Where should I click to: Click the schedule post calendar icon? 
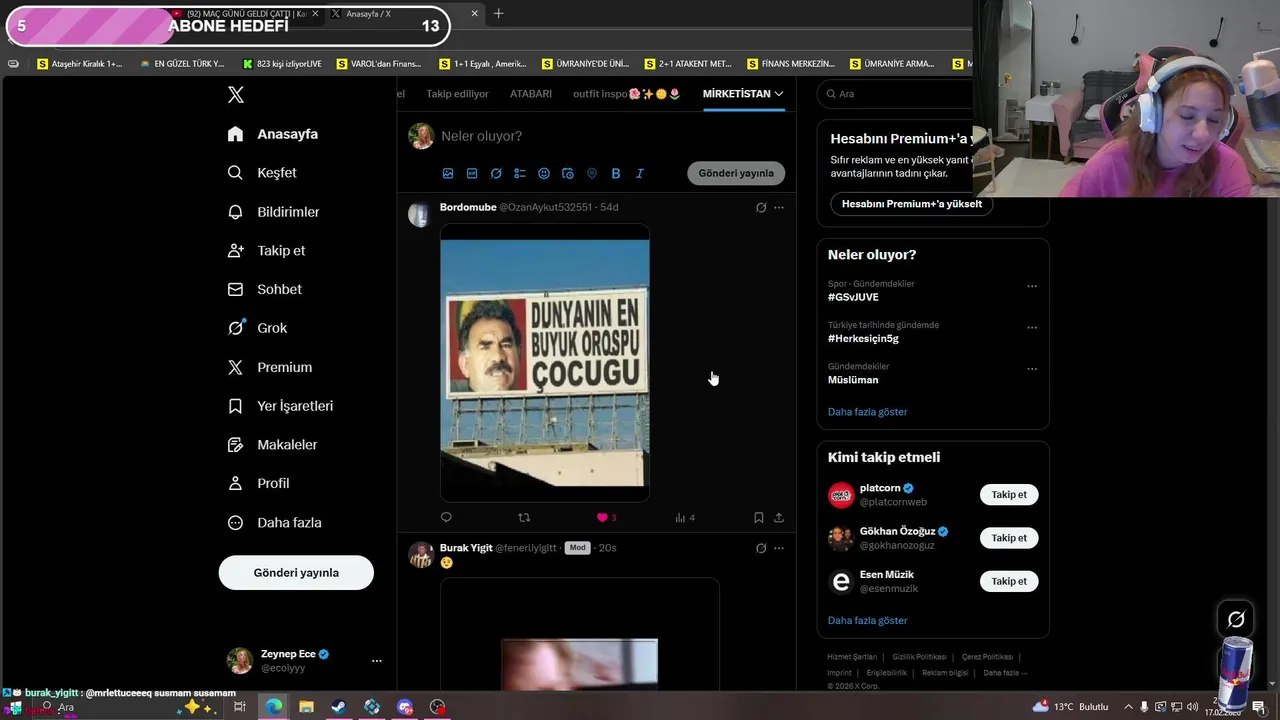[x=568, y=173]
